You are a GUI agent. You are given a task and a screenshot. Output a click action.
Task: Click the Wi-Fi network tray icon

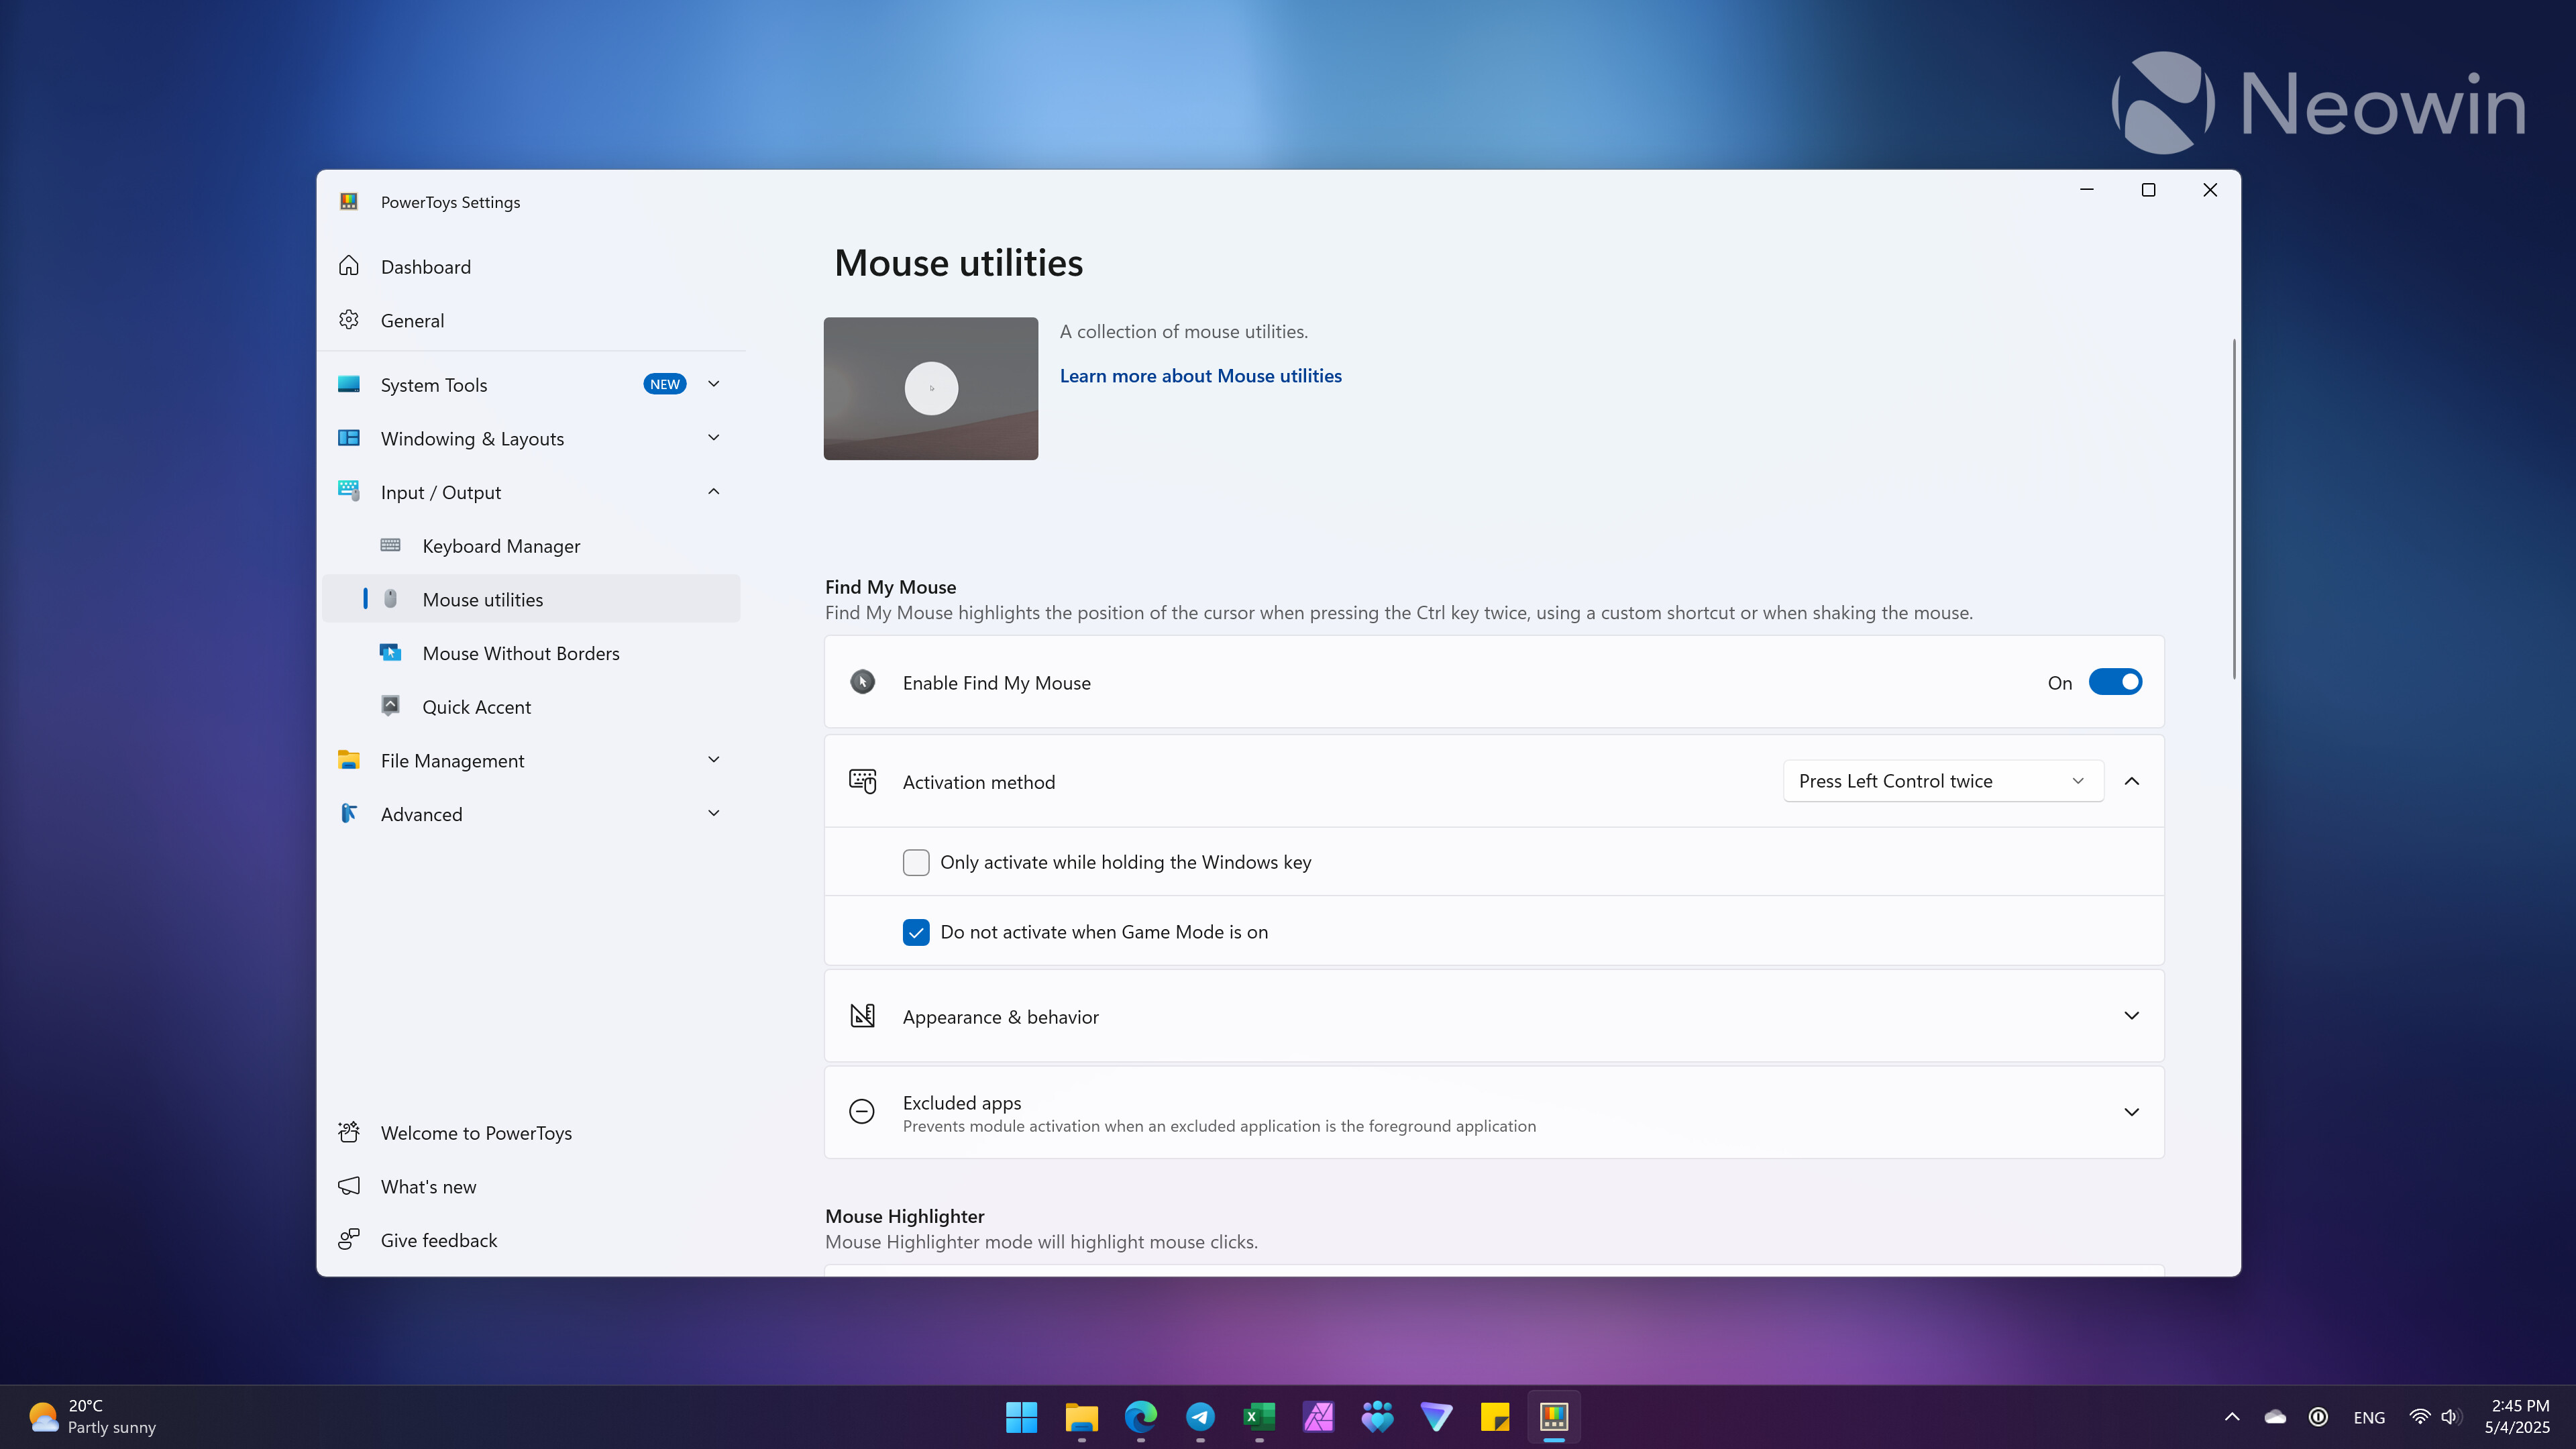(2419, 1417)
